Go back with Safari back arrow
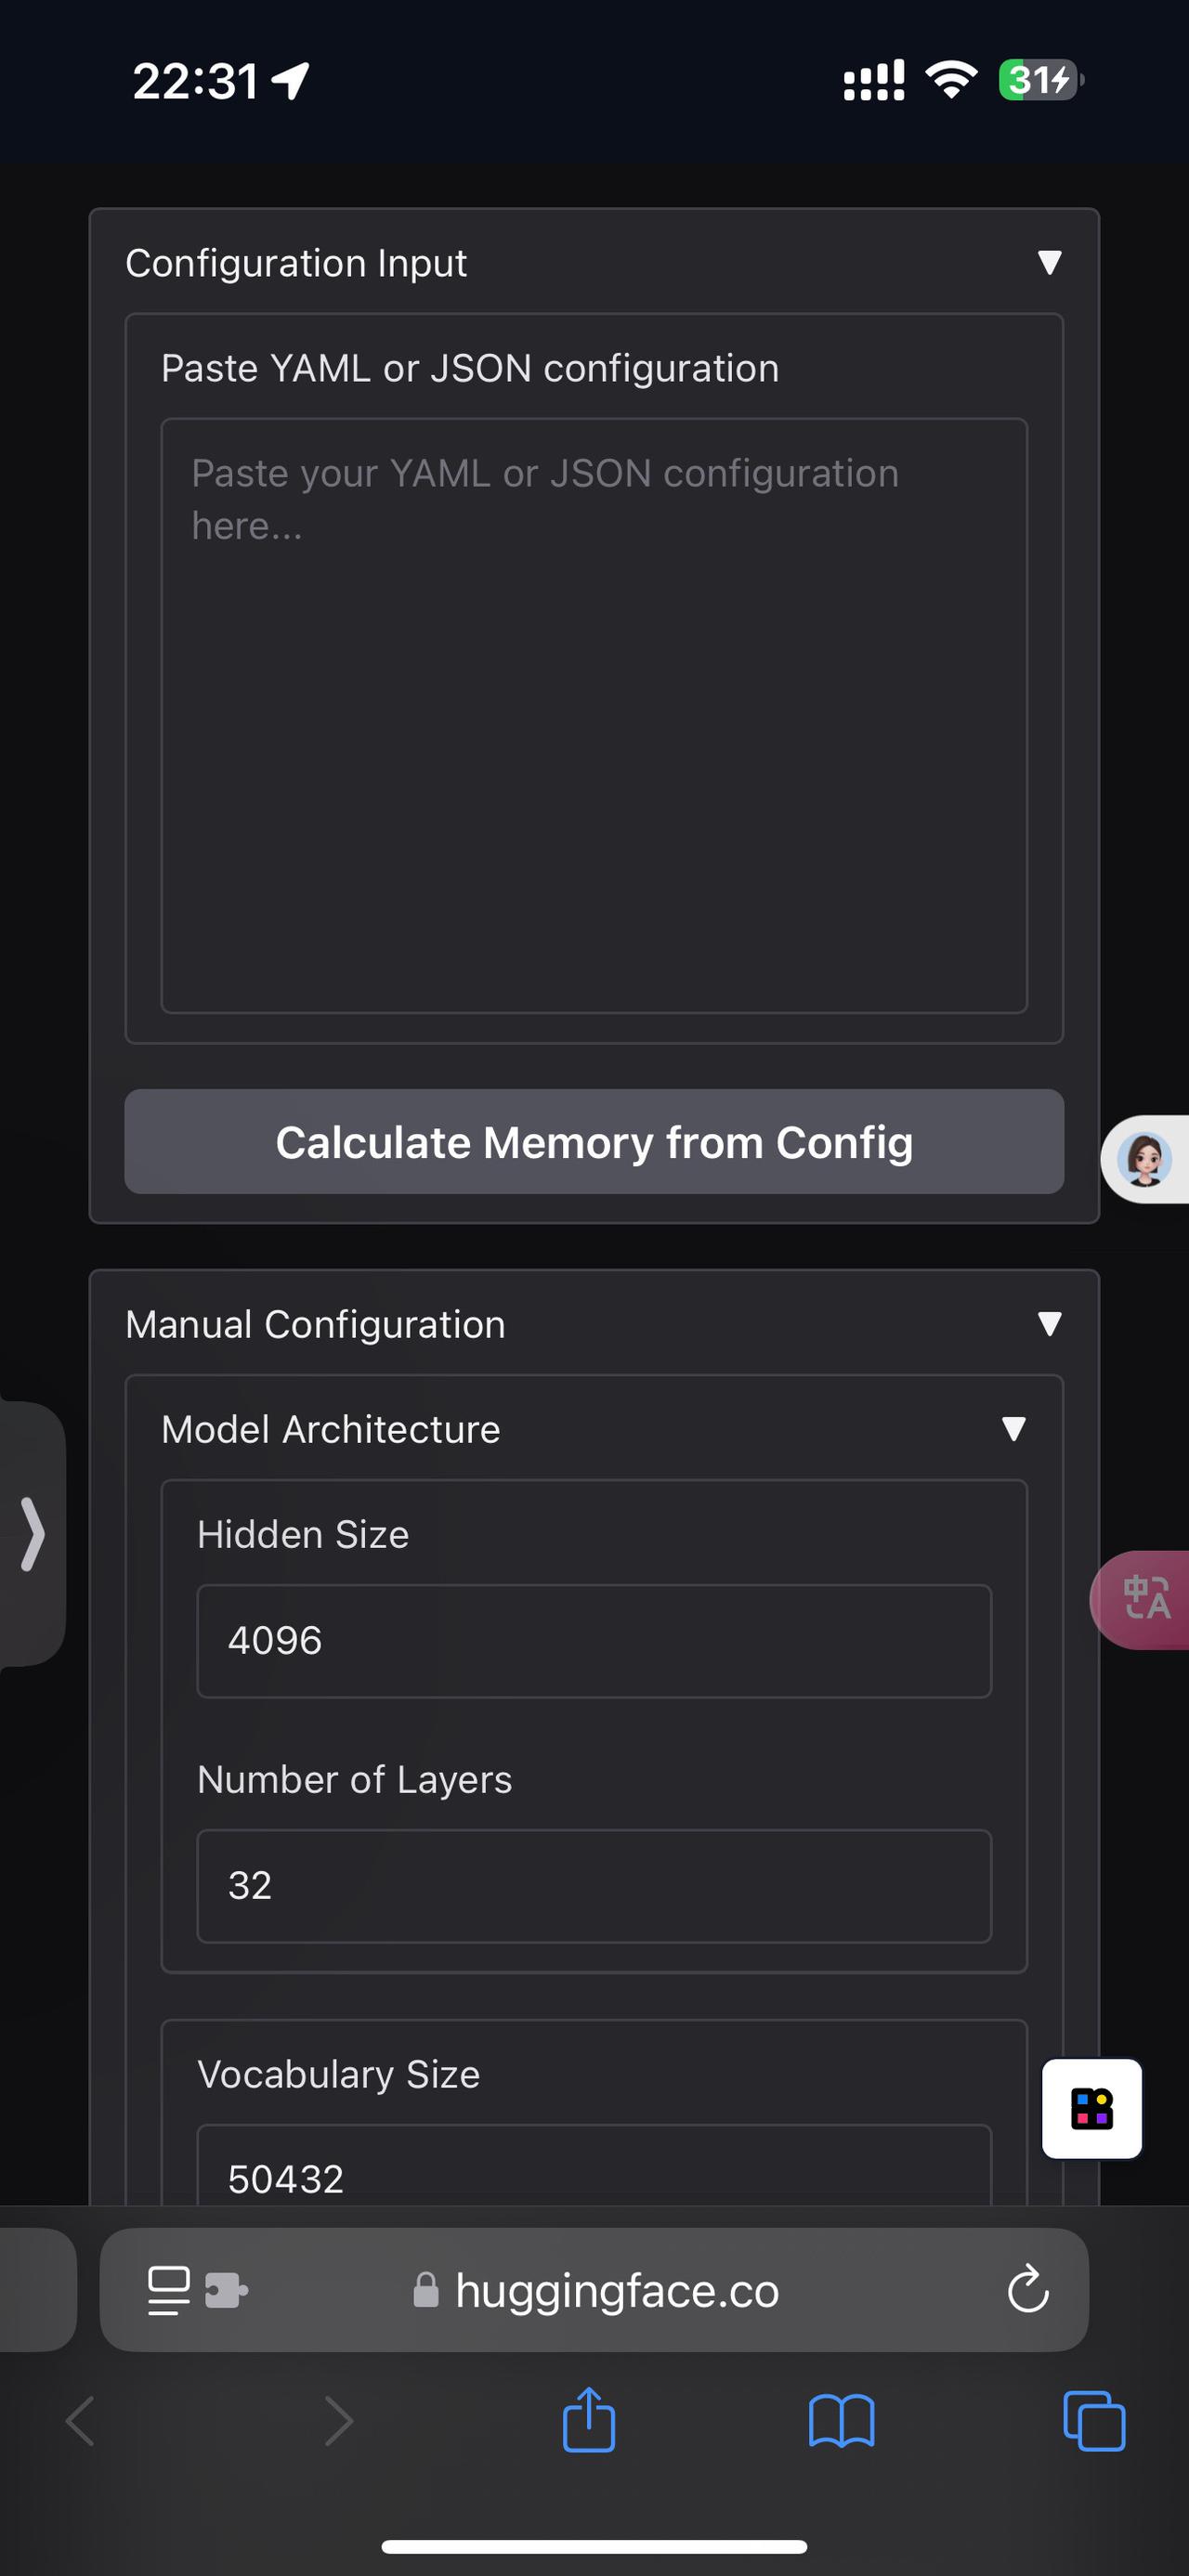The image size is (1189, 2576). coord(80,2421)
